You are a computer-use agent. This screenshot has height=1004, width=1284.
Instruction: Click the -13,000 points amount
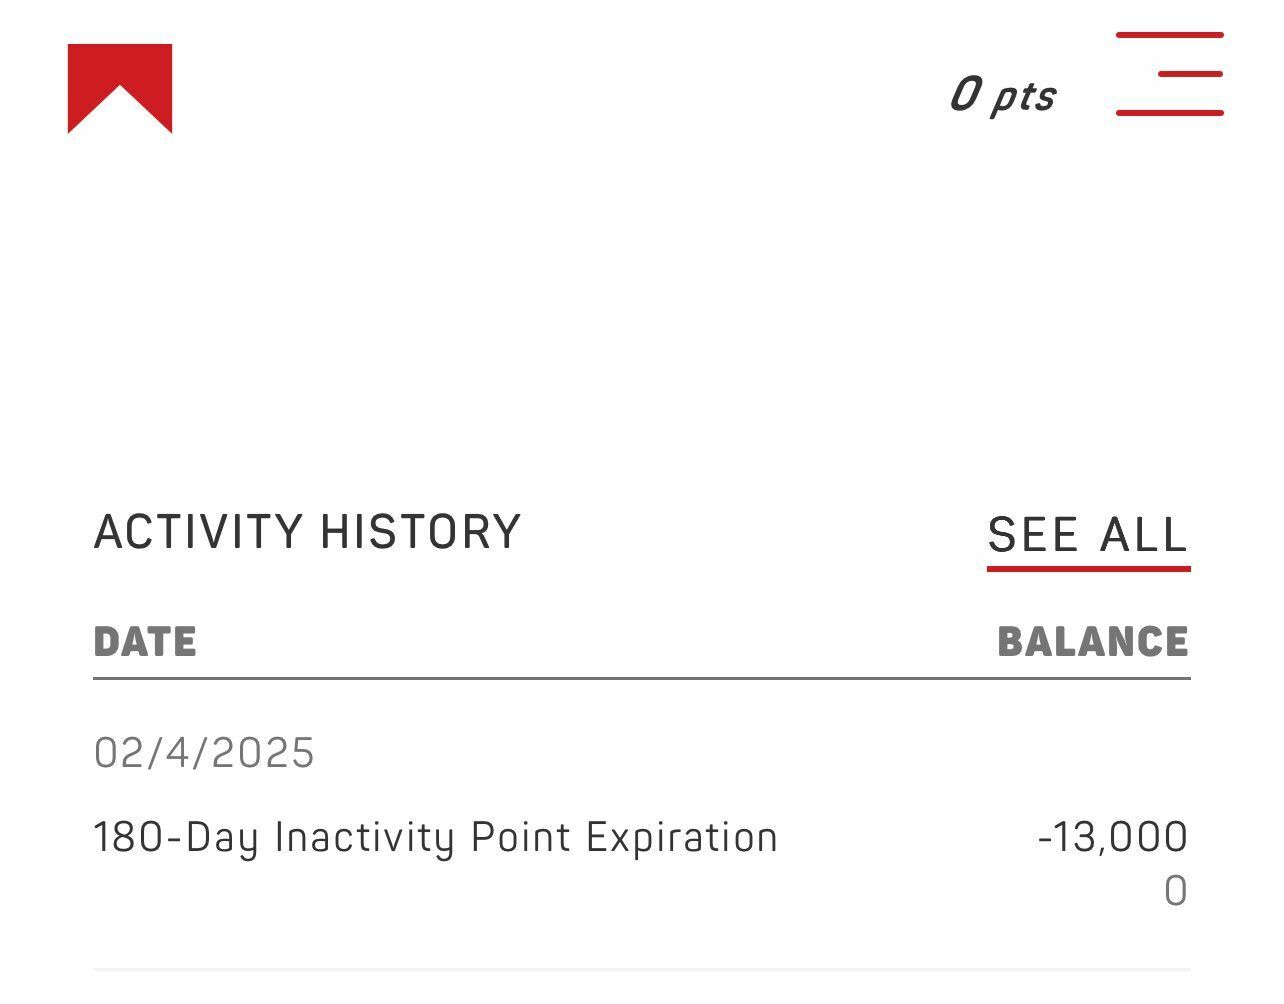(x=1113, y=837)
